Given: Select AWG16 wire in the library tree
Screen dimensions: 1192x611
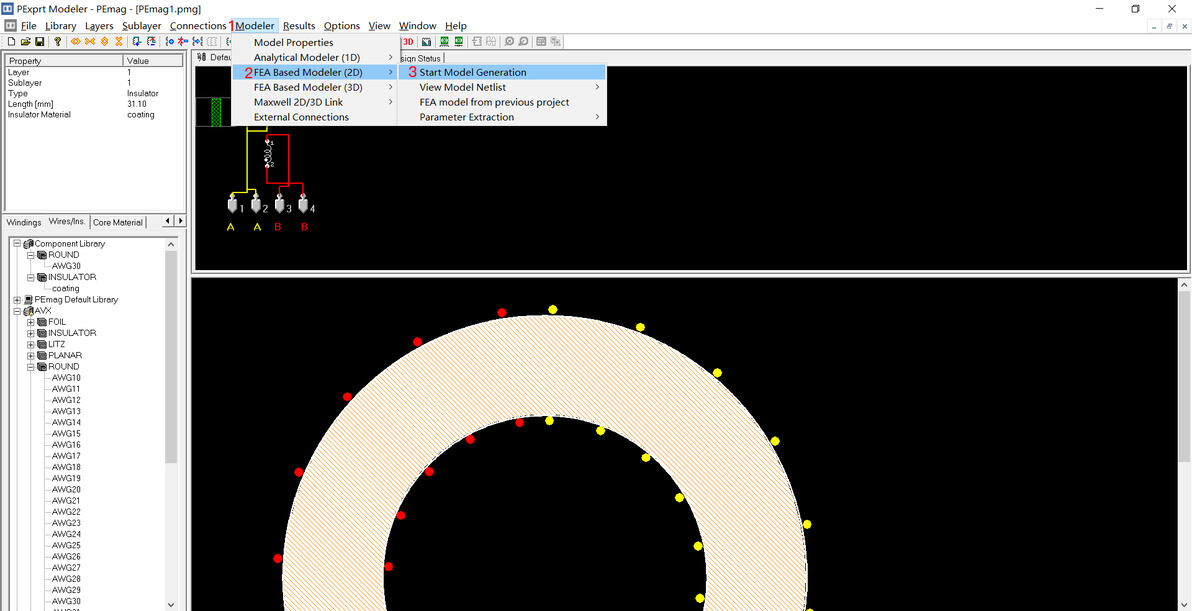Looking at the screenshot, I should tap(66, 445).
